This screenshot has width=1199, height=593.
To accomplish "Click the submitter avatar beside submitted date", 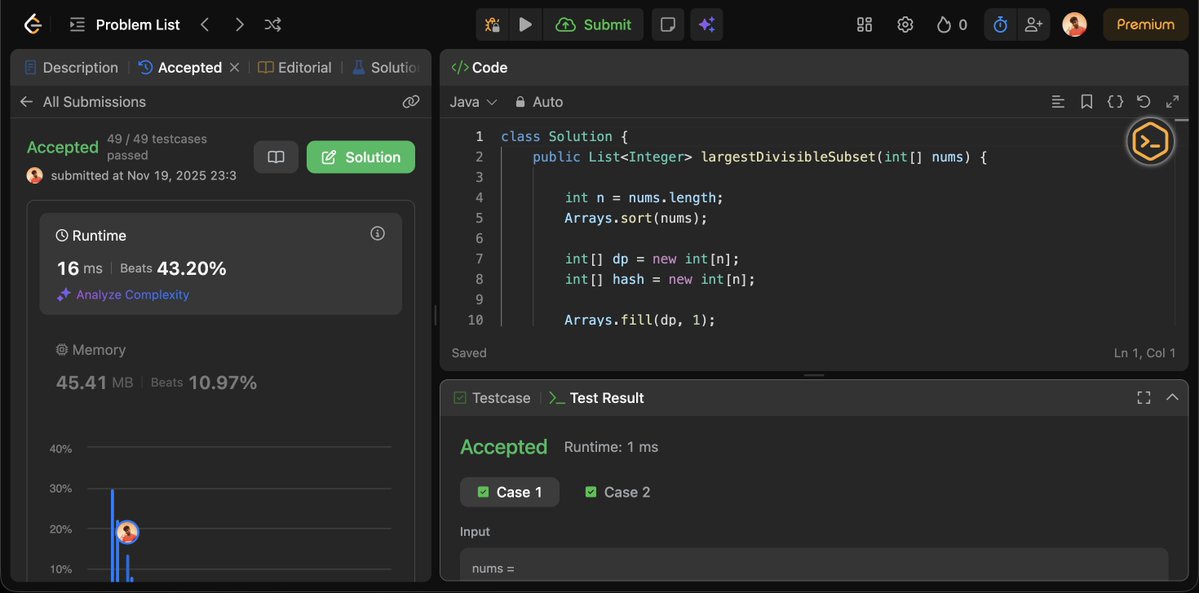I will 34,175.
